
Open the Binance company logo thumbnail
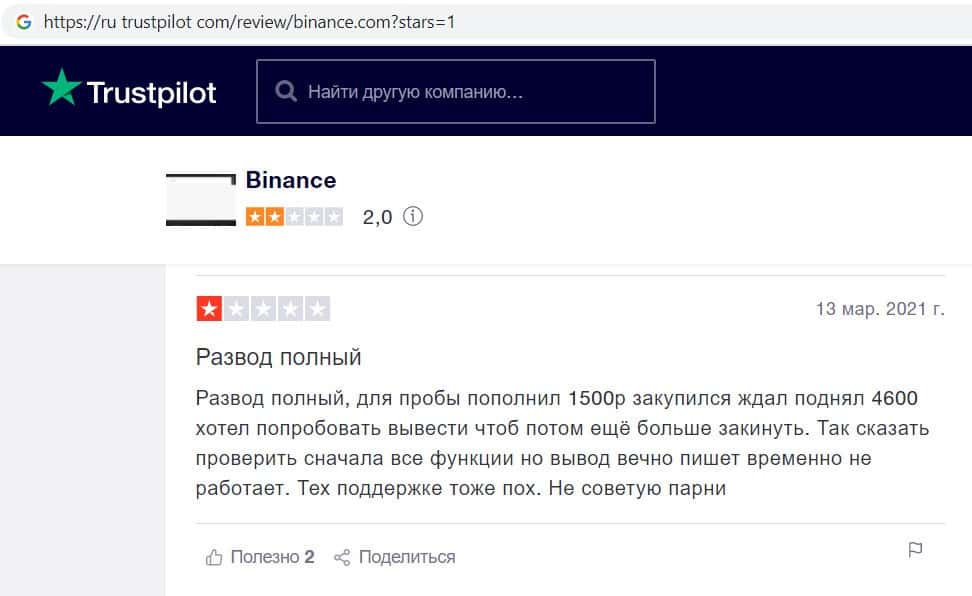(x=200, y=200)
